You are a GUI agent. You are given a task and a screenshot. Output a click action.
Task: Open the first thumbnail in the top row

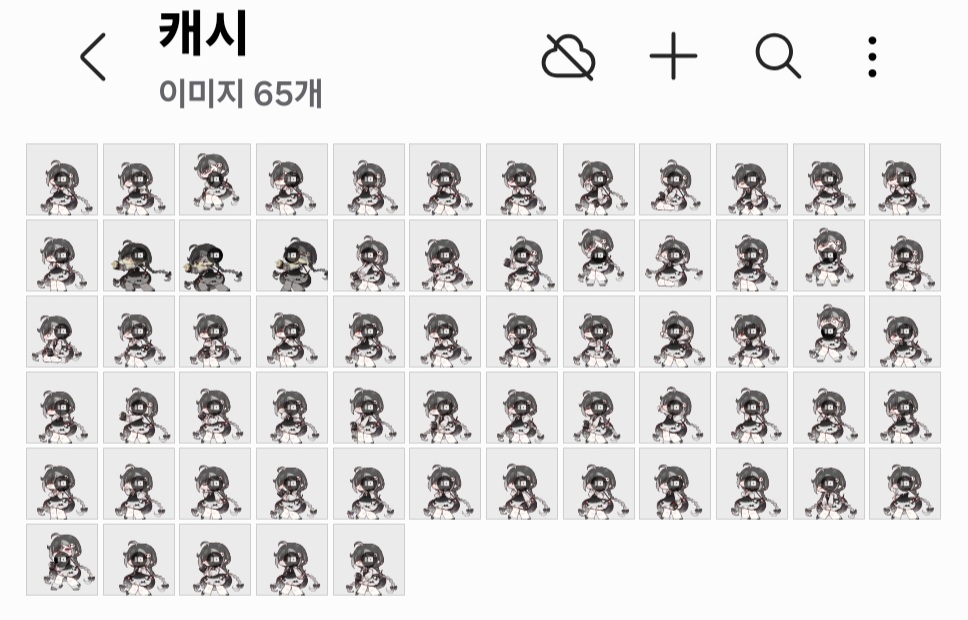tap(62, 179)
